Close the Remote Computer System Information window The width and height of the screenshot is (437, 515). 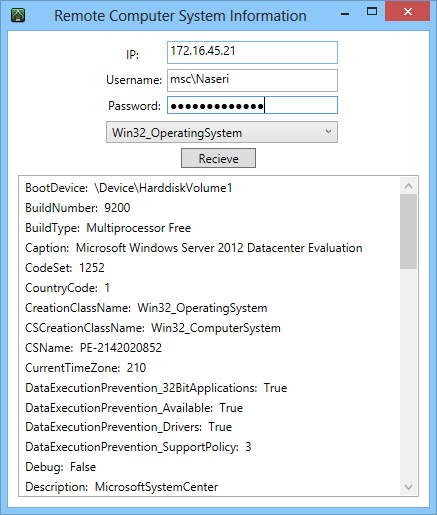[x=407, y=12]
